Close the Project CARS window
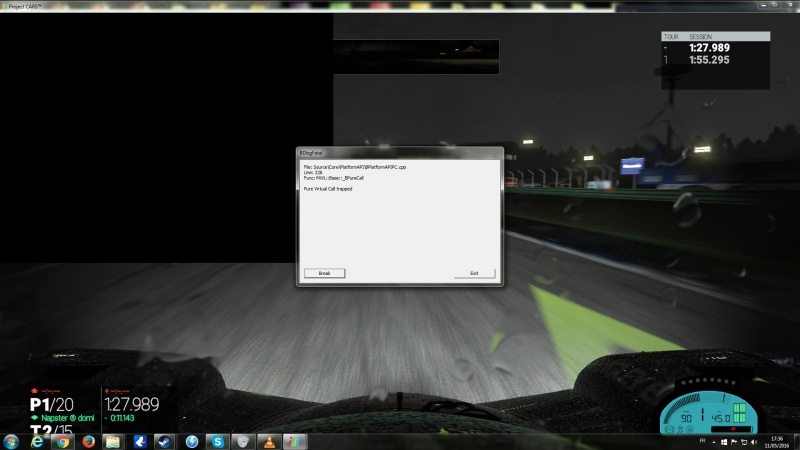The height and width of the screenshot is (450, 800). click(790, 5)
